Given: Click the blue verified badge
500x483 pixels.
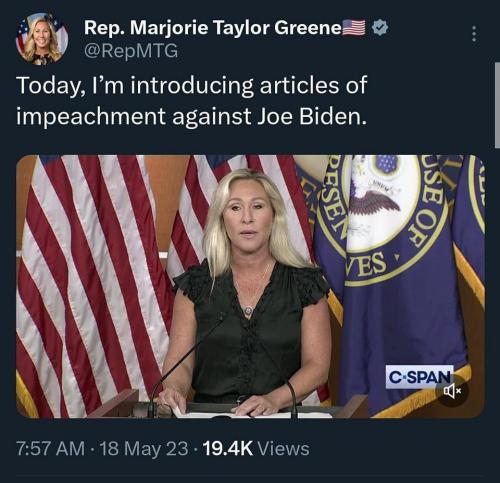Looking at the screenshot, I should (380, 28).
